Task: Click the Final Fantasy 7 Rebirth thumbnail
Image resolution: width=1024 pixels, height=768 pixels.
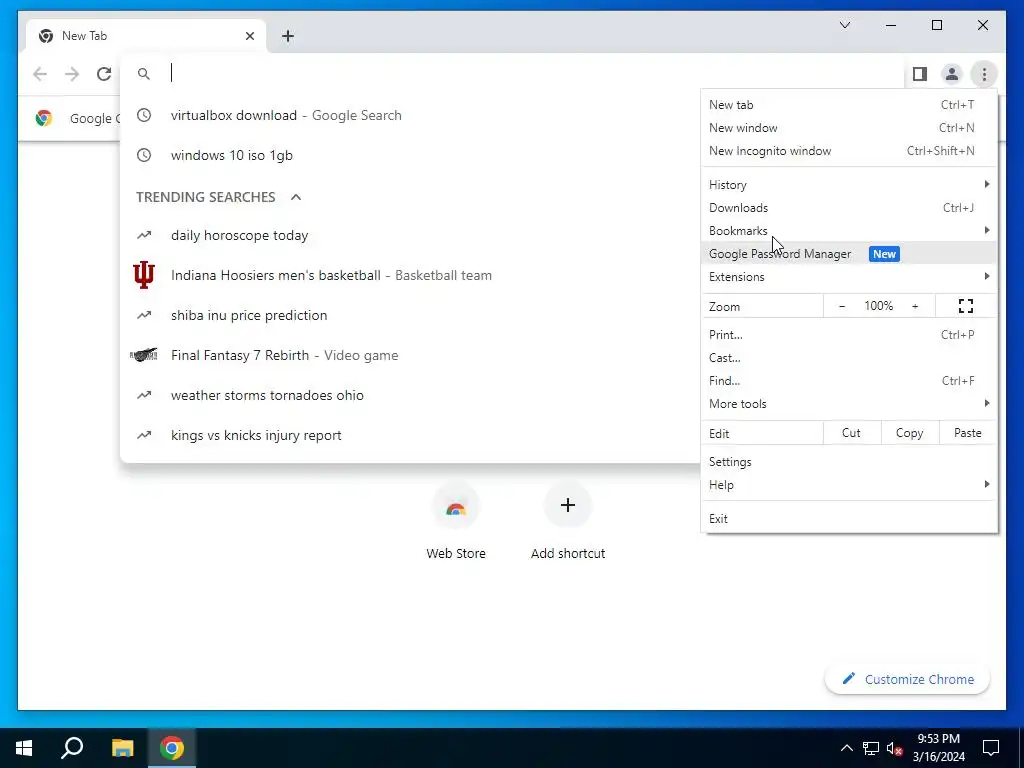Action: [x=144, y=355]
